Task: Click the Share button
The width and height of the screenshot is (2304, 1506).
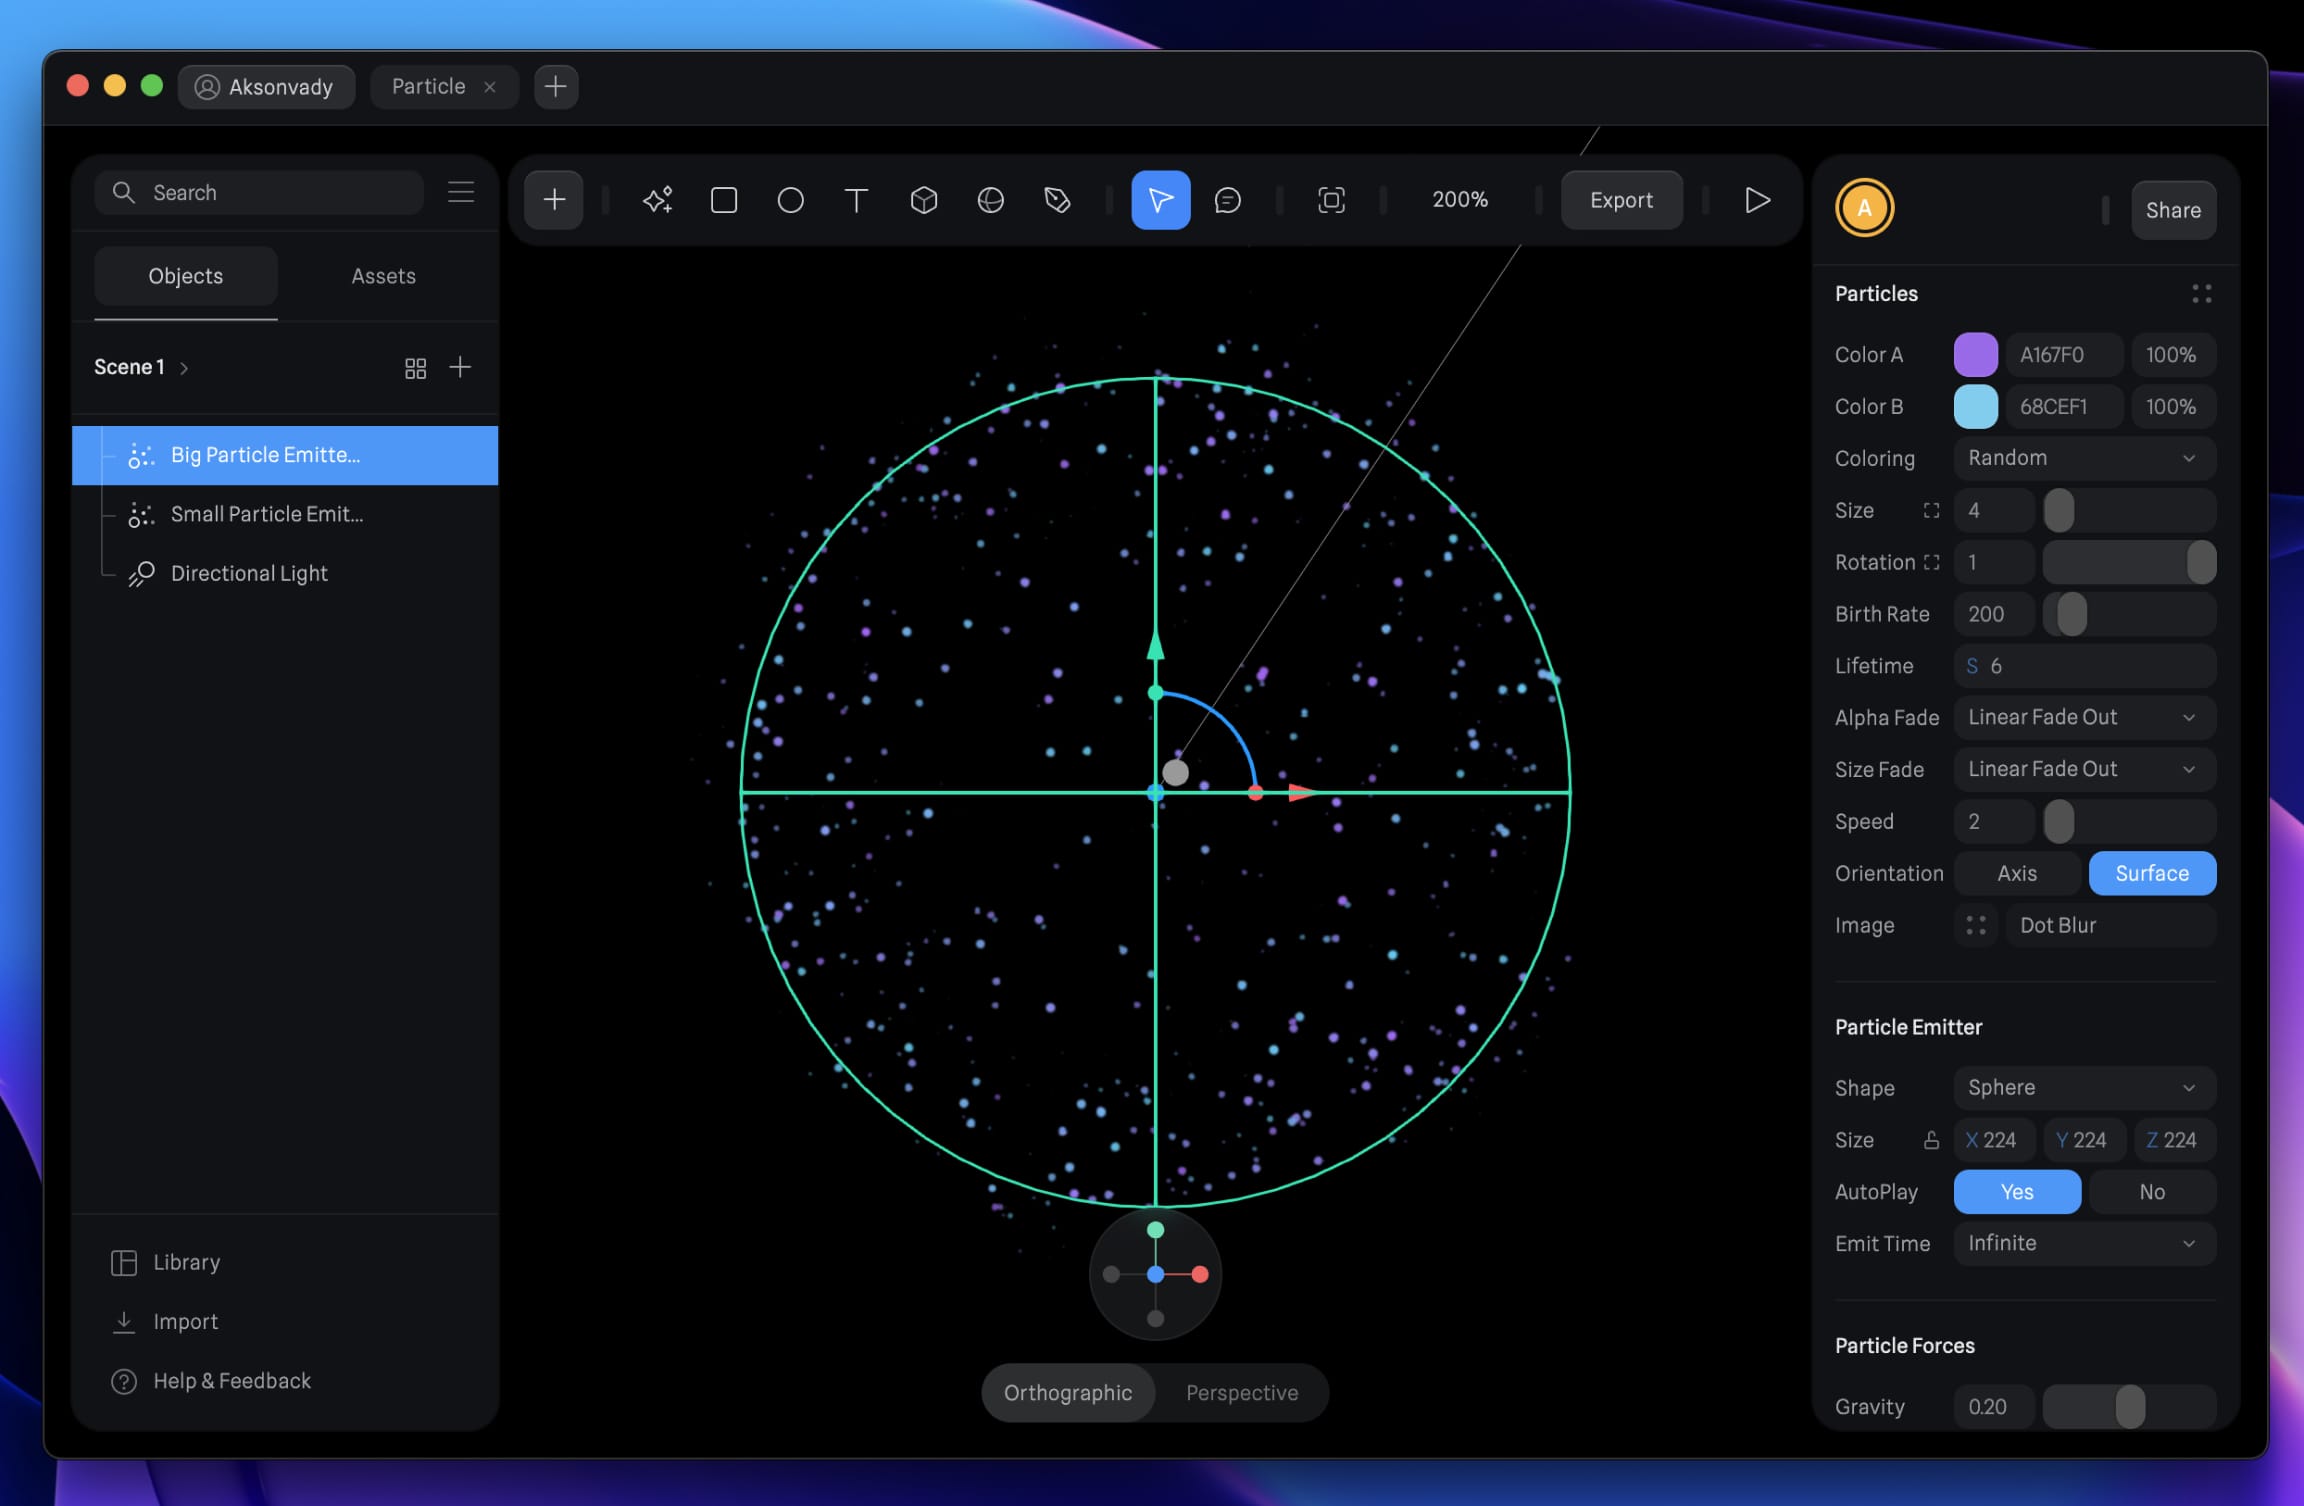Action: [2173, 209]
